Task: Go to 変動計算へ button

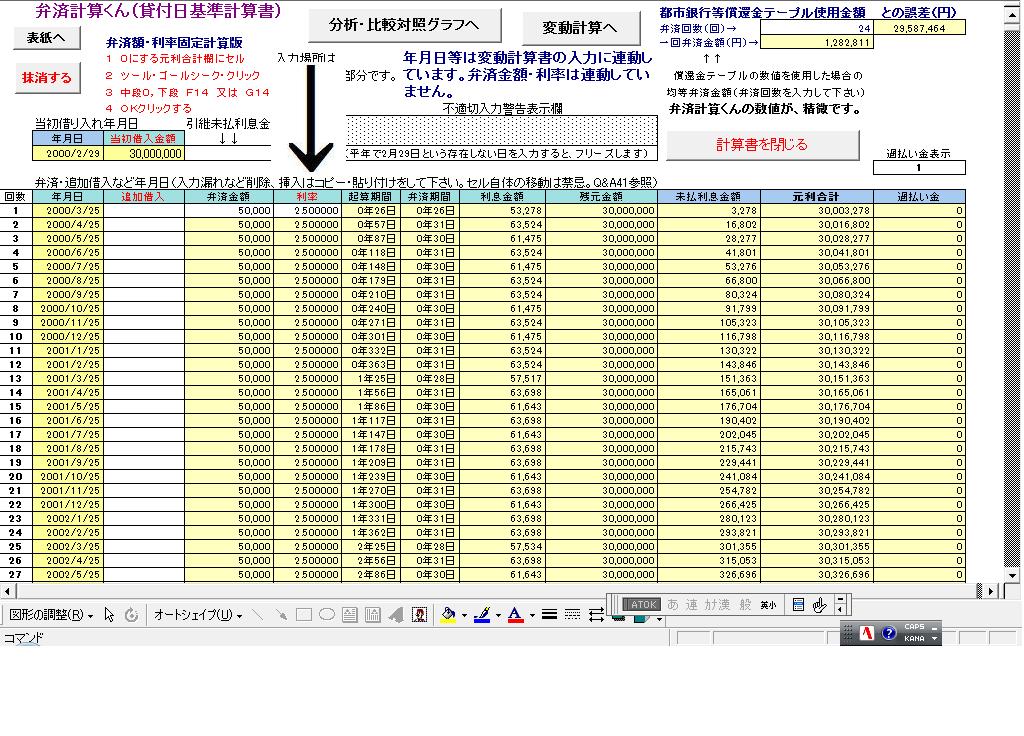Action: (581, 27)
